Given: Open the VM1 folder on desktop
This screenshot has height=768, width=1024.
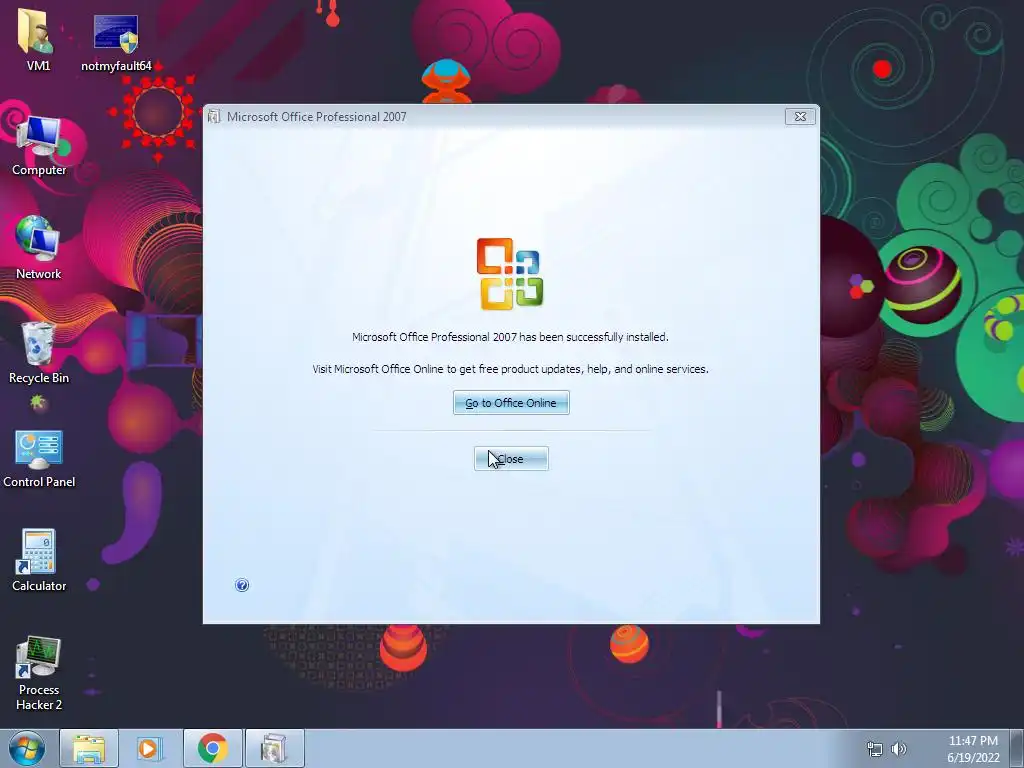Looking at the screenshot, I should (x=37, y=39).
